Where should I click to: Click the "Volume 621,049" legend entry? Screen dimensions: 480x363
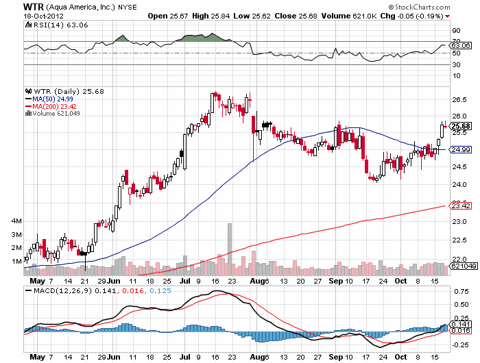pyautogui.click(x=56, y=113)
